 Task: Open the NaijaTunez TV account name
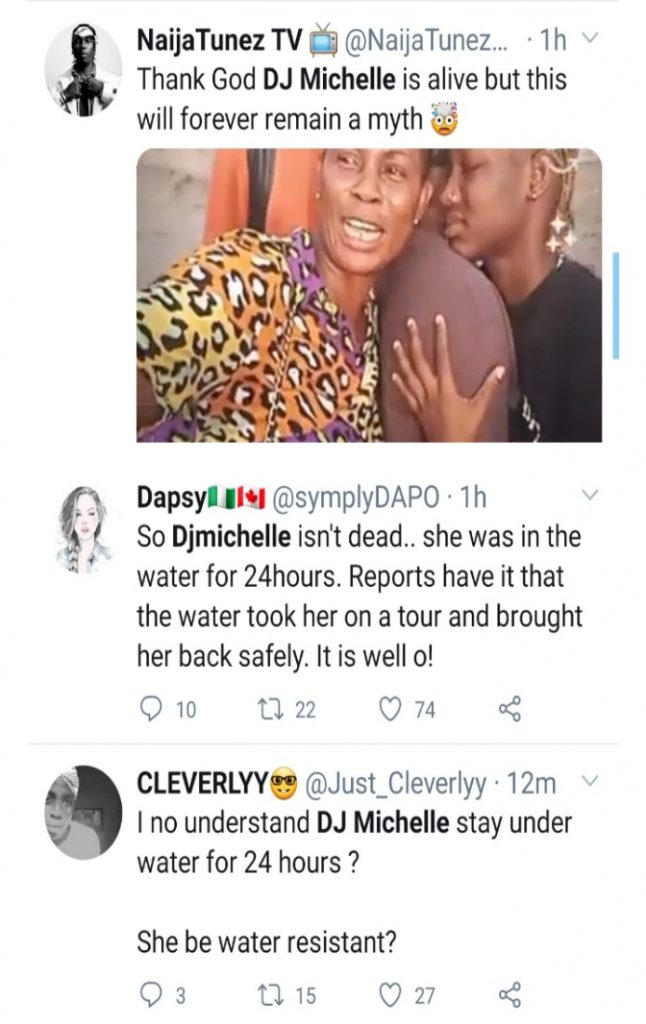click(x=214, y=41)
